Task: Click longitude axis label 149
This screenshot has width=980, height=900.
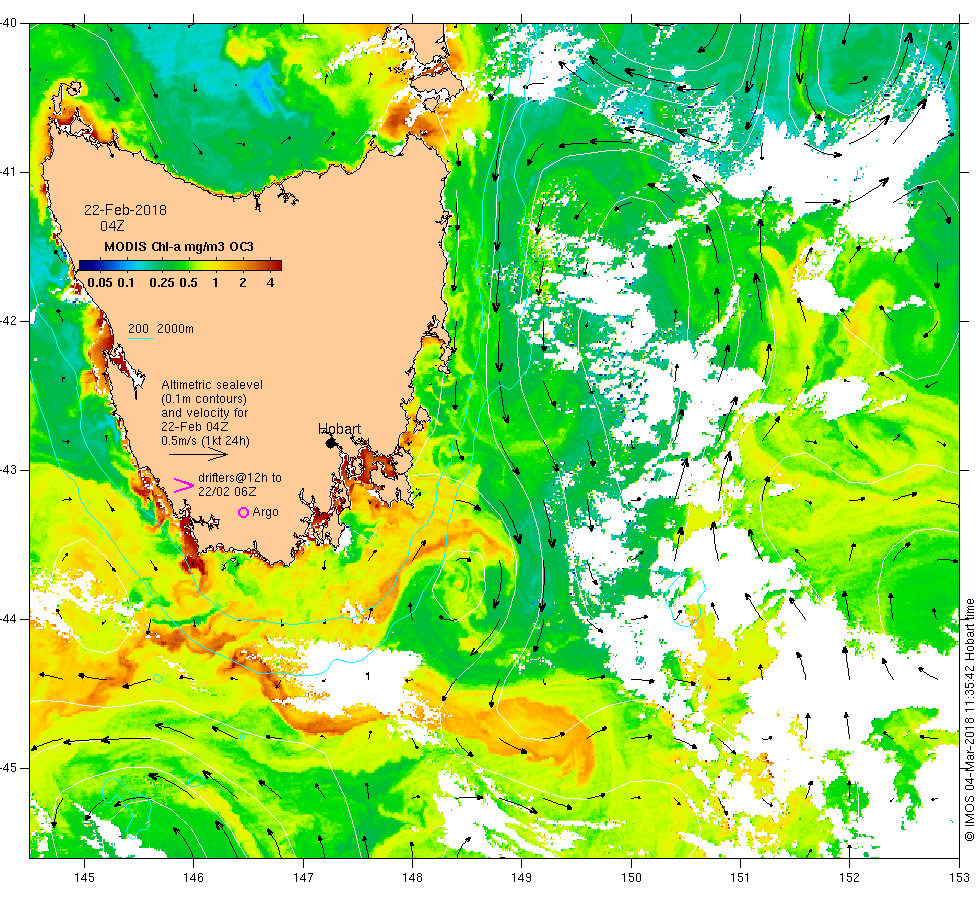Action: tap(522, 878)
